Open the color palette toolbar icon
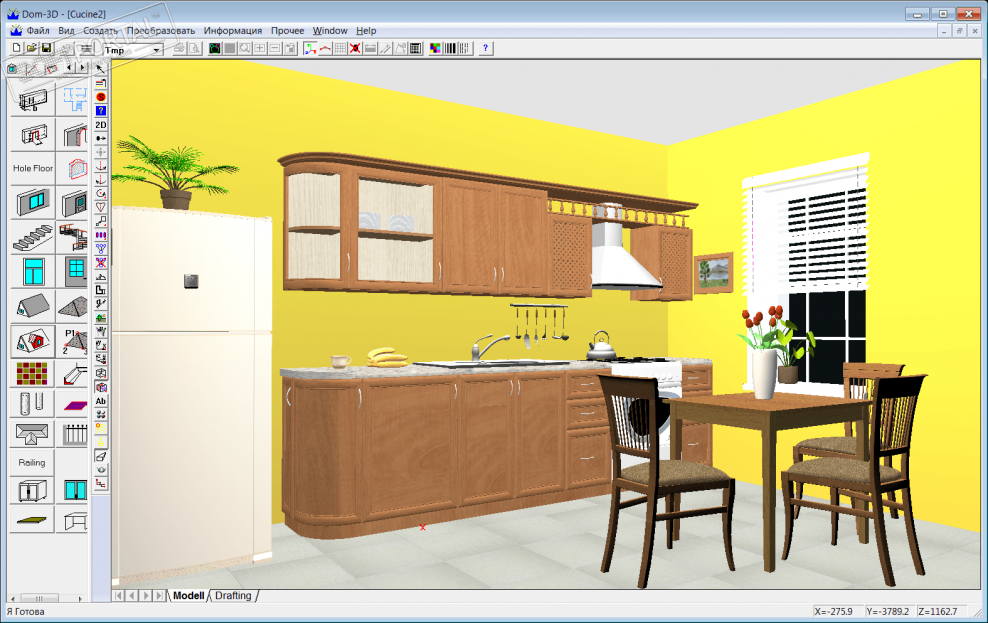This screenshot has width=988, height=623. pyautogui.click(x=435, y=48)
